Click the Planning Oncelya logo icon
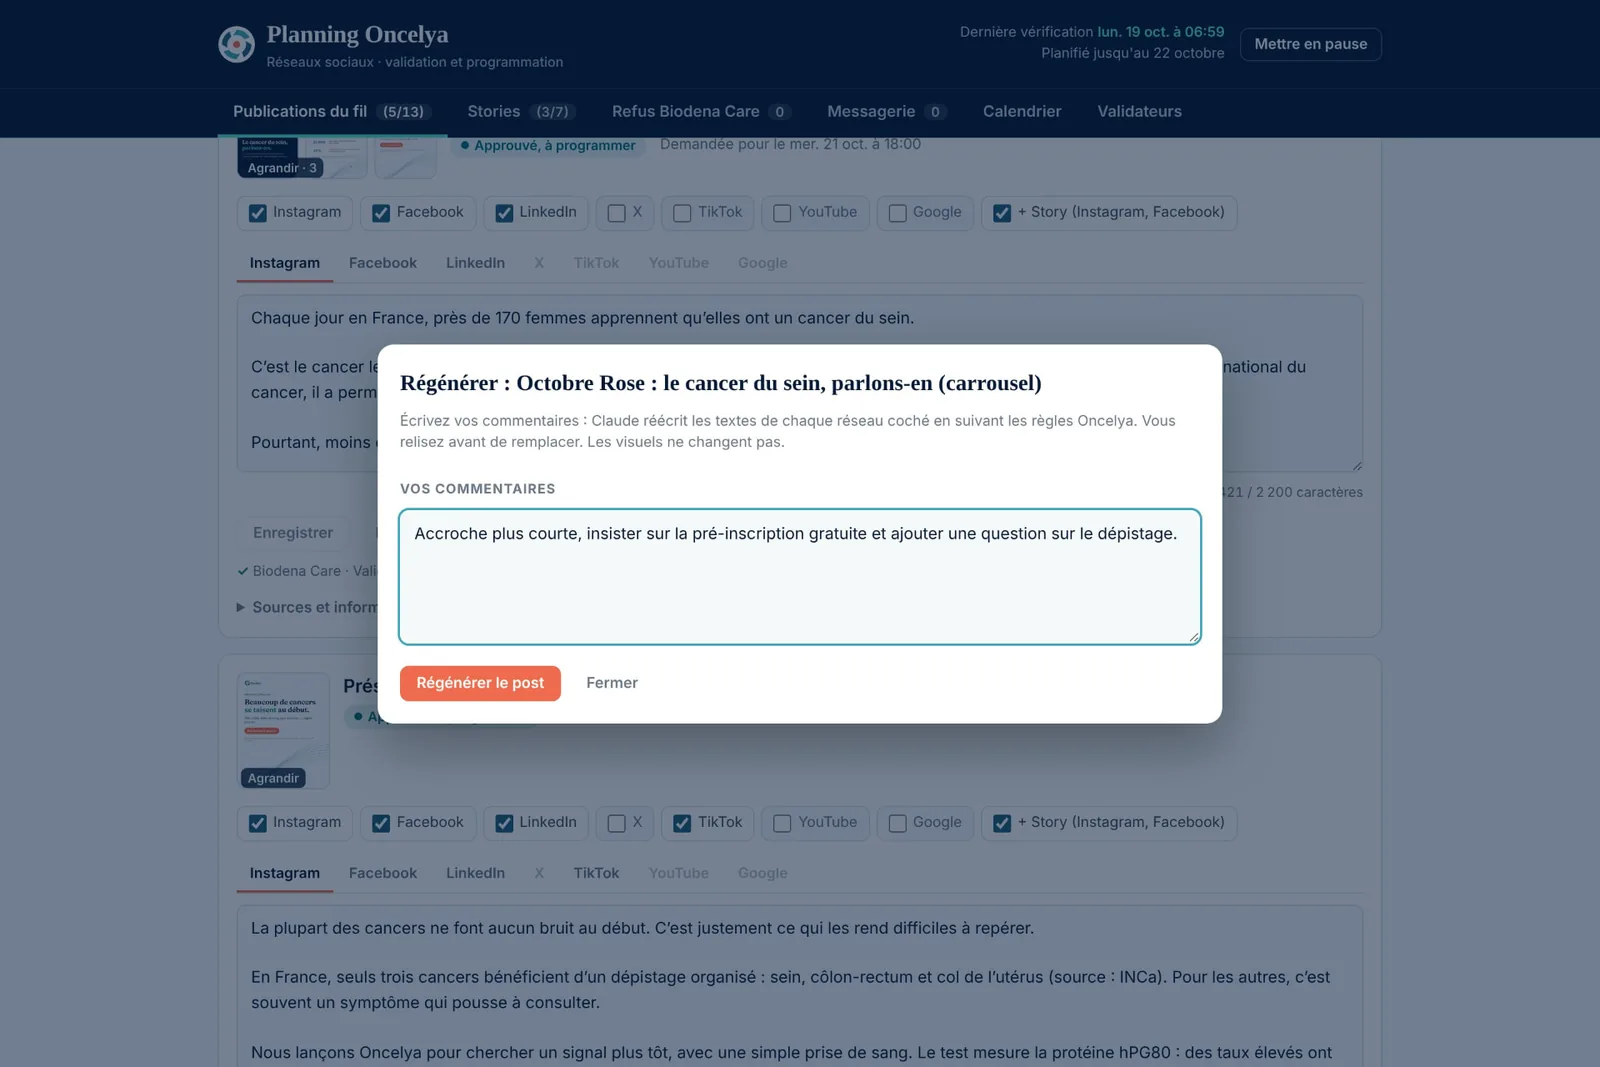Screen dimensions: 1600x1067 (237, 44)
